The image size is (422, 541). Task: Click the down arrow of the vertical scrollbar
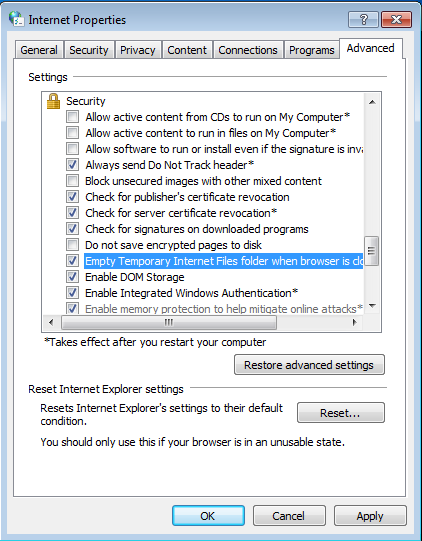pyautogui.click(x=372, y=305)
